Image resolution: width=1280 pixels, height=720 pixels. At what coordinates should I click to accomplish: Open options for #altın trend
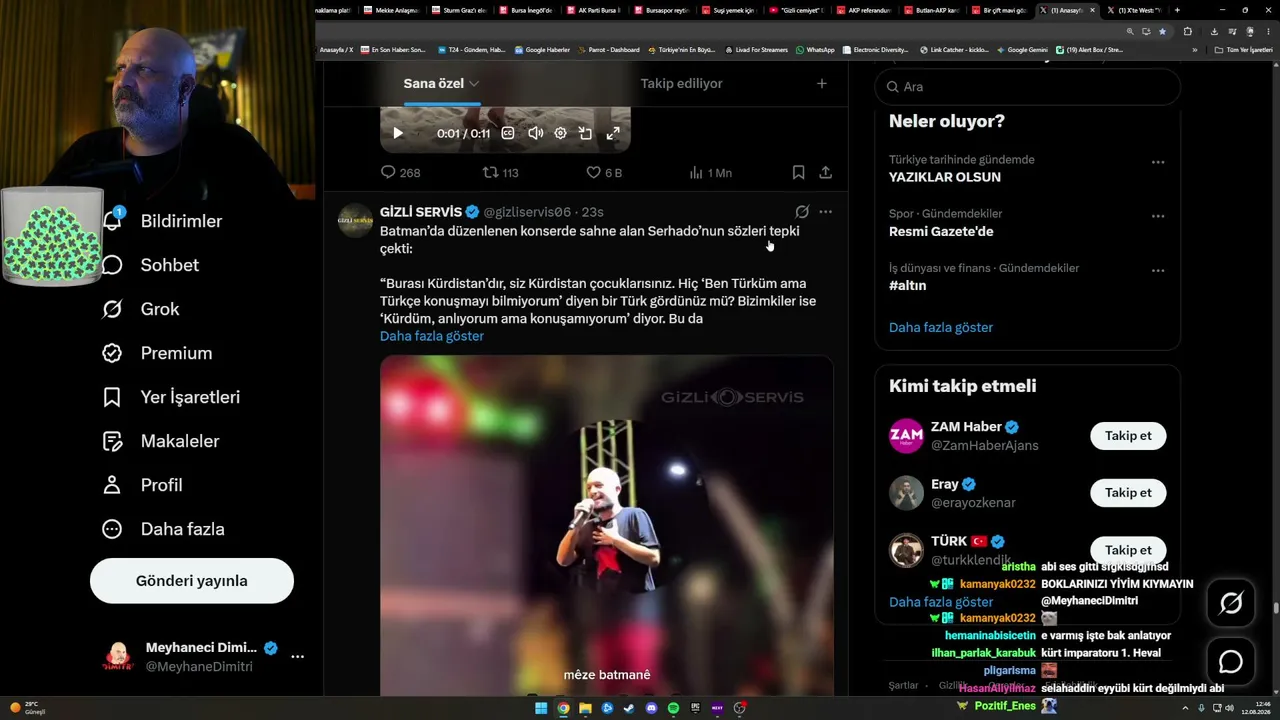(1158, 270)
